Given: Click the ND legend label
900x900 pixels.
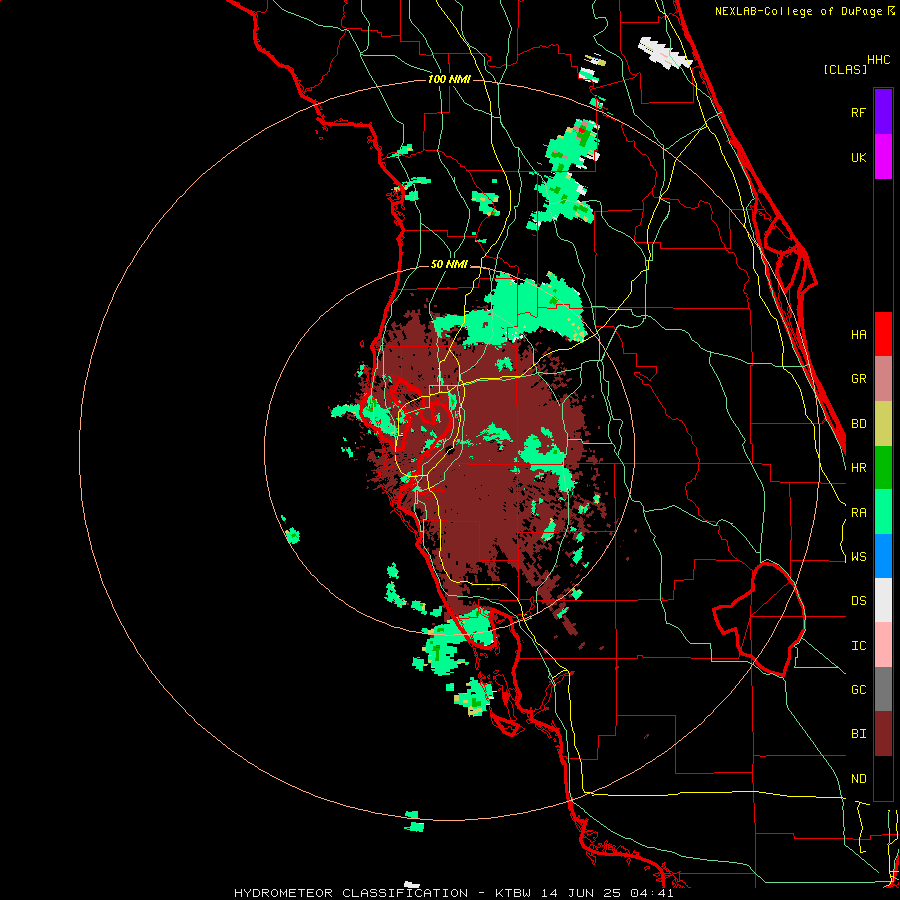Looking at the screenshot, I should (859, 779).
